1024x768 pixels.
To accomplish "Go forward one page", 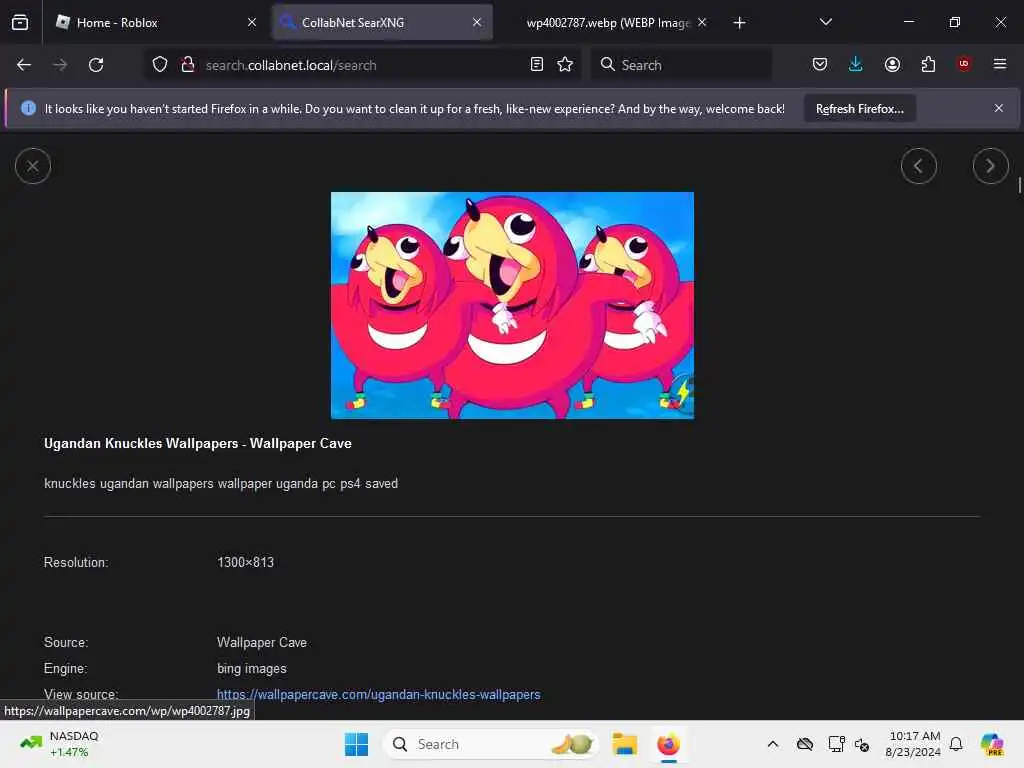I will [x=60, y=65].
